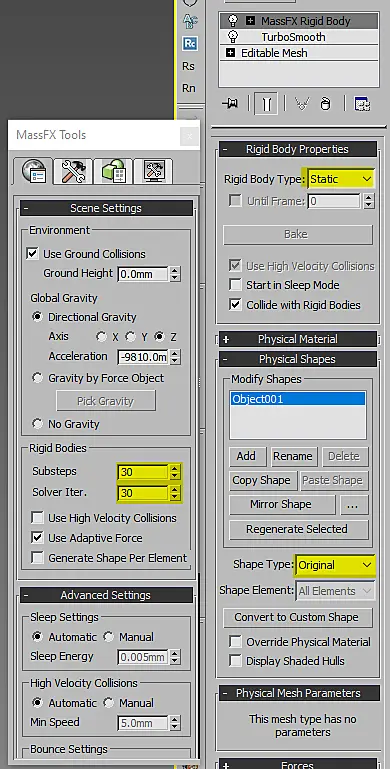
Task: Click the gravity Acceleration input field
Action: 143,357
